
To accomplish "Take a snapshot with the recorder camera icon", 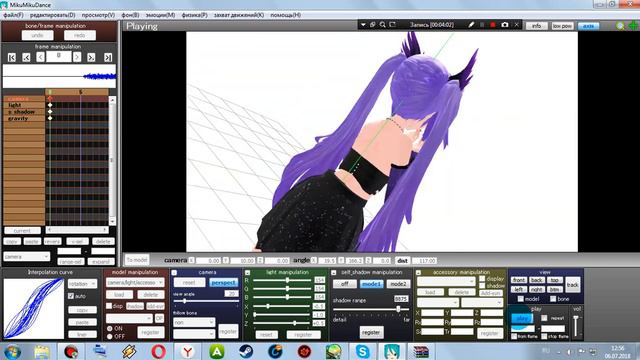I will (505, 25).
